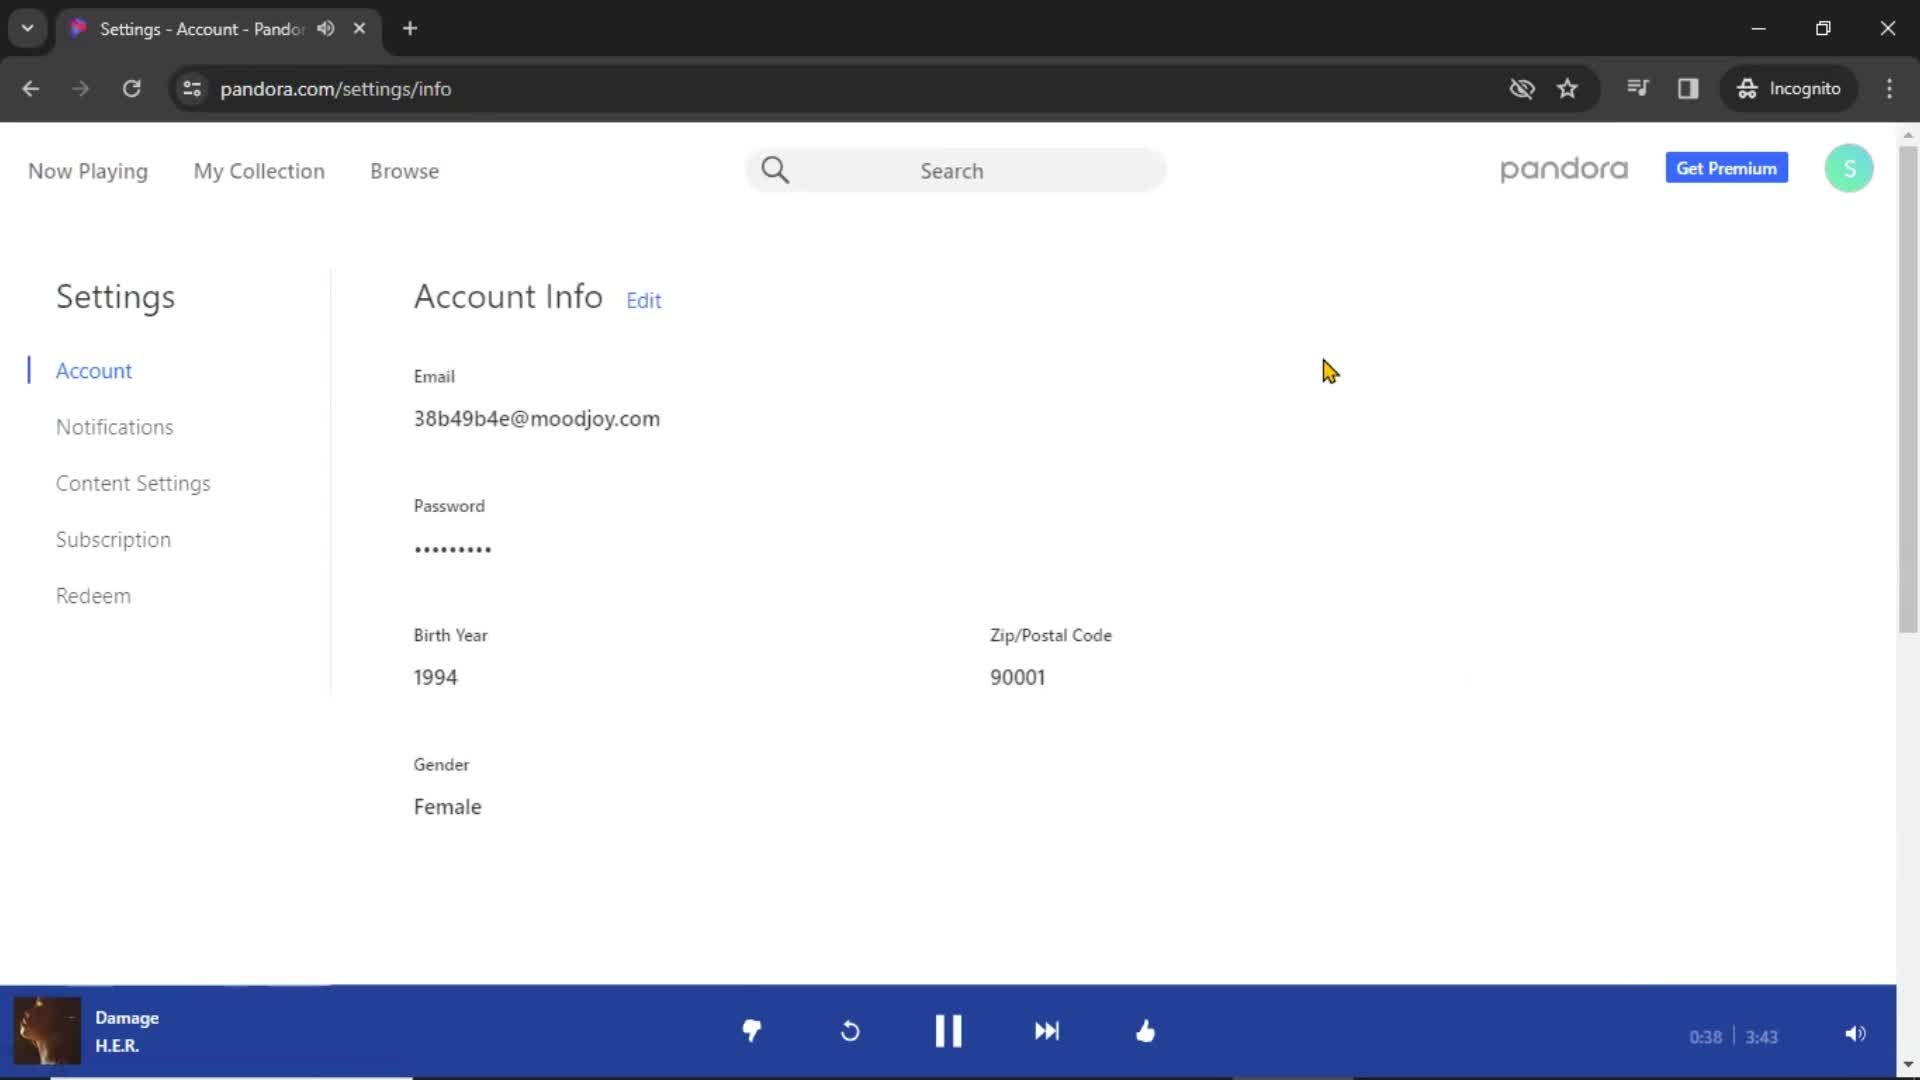Open Notifications settings
1920x1080 pixels.
(x=115, y=427)
